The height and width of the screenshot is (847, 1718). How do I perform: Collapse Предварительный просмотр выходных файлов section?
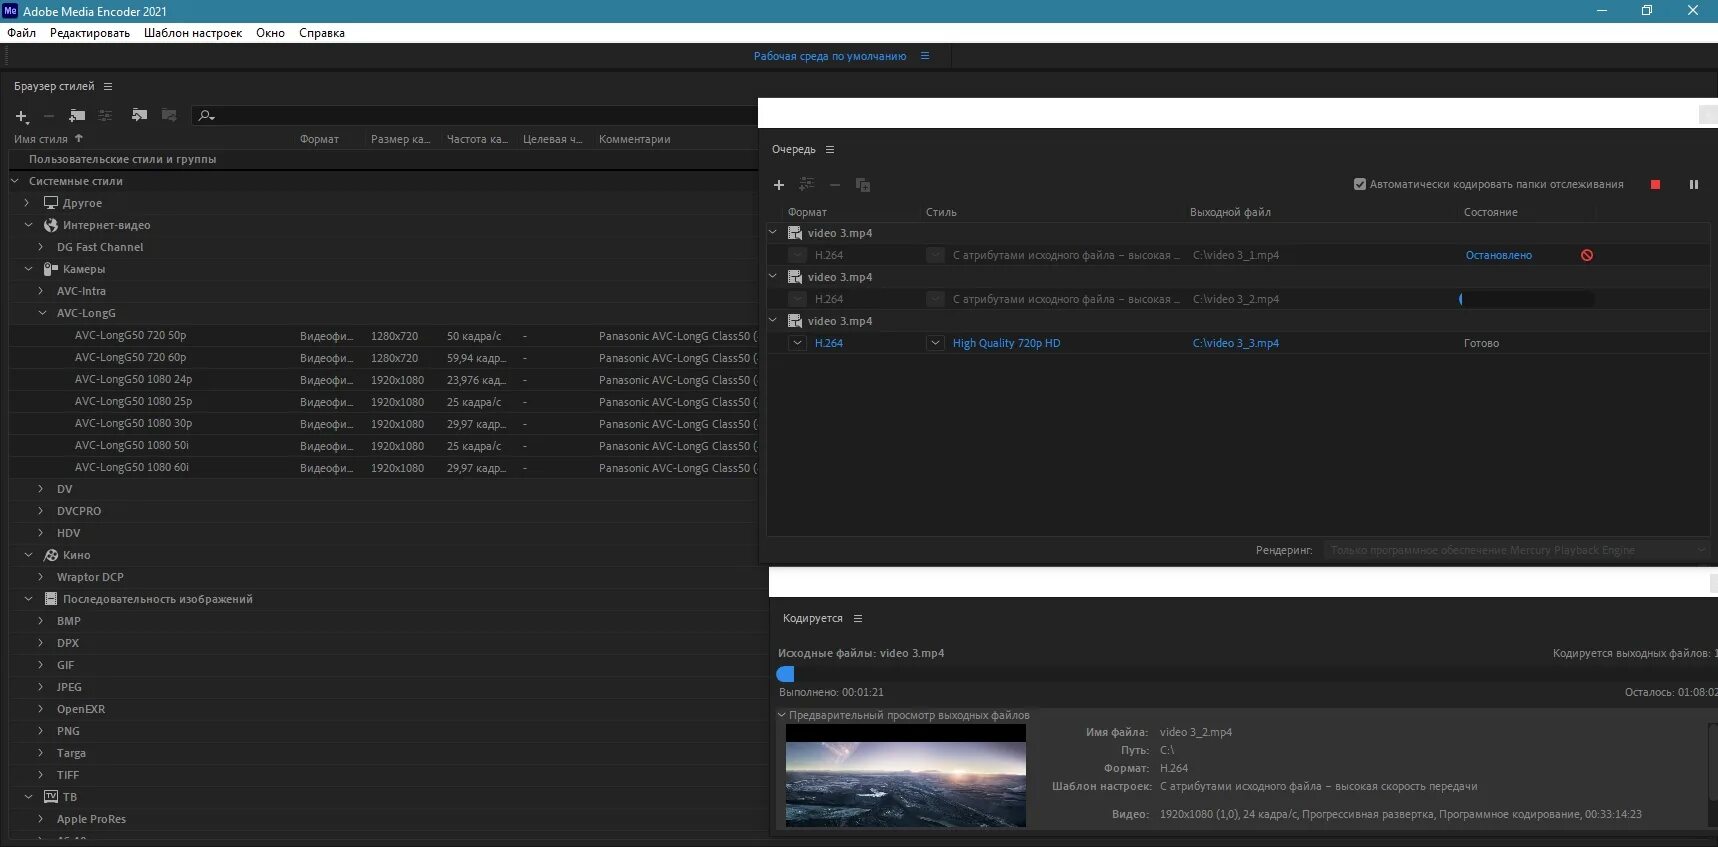coord(782,715)
